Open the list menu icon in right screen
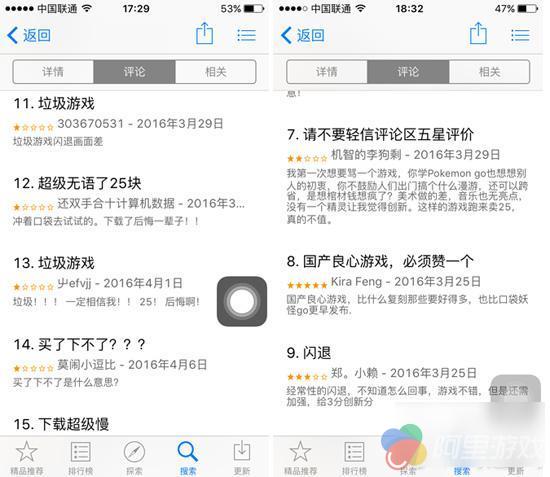Viewport: 550px width, 477px height. click(520, 35)
